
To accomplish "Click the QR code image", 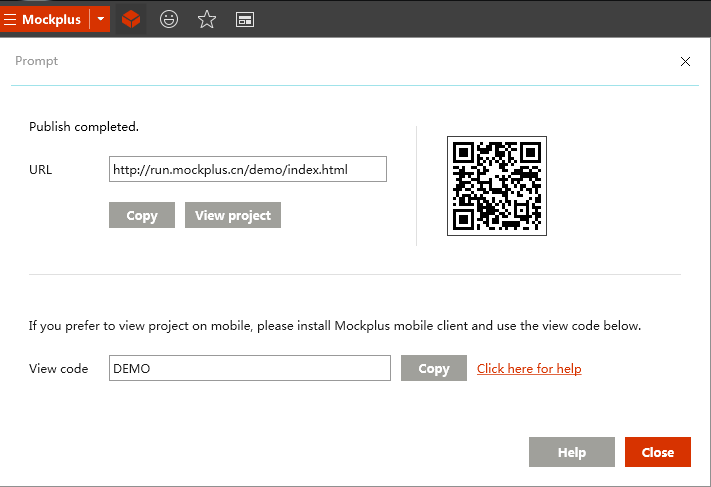I will pyautogui.click(x=497, y=186).
